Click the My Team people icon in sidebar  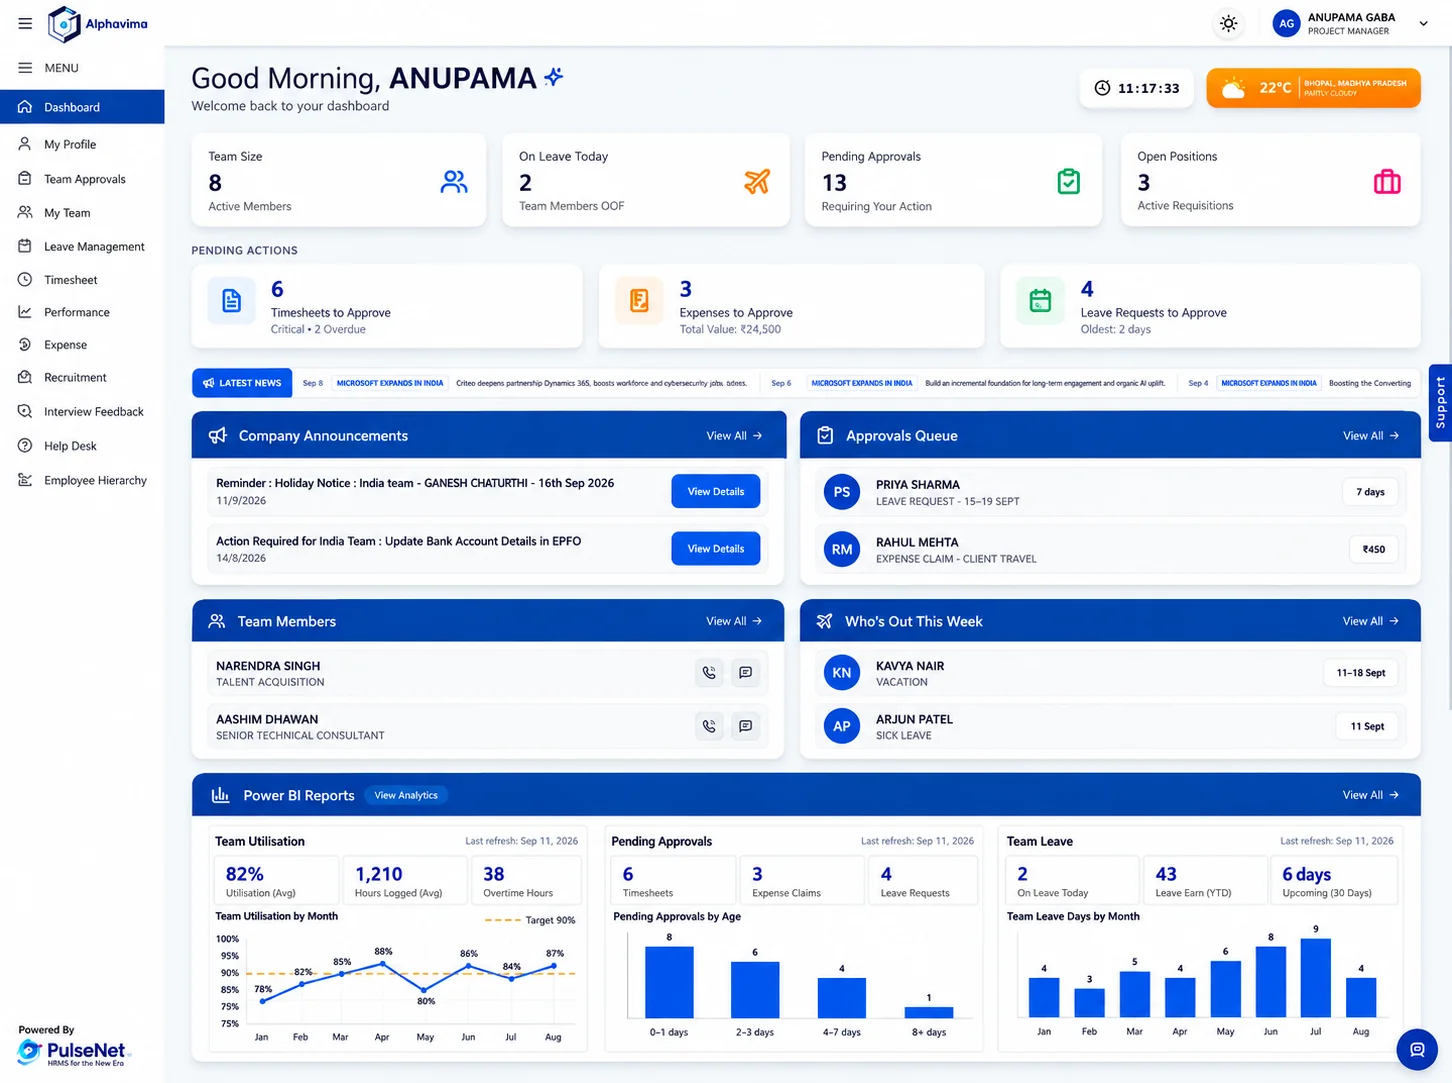pyautogui.click(x=25, y=212)
